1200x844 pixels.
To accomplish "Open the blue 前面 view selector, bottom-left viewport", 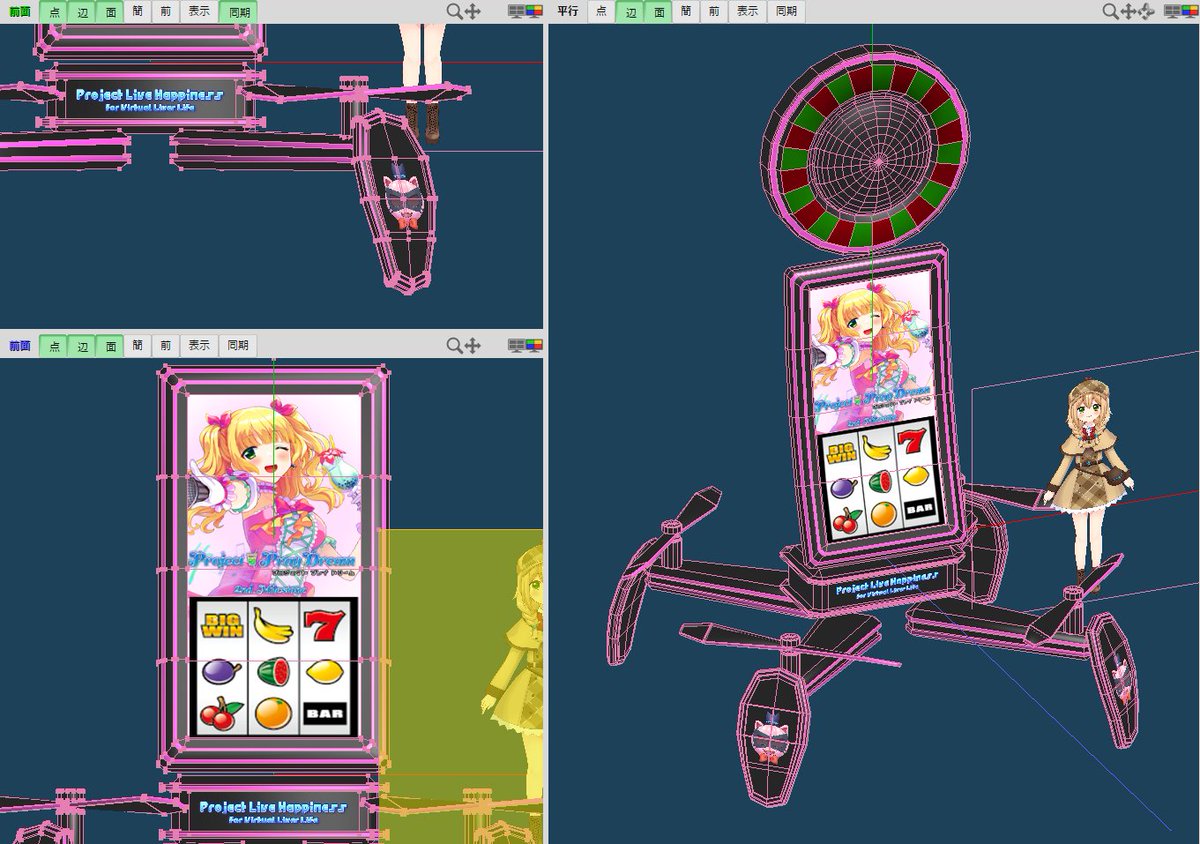I will pos(20,346).
